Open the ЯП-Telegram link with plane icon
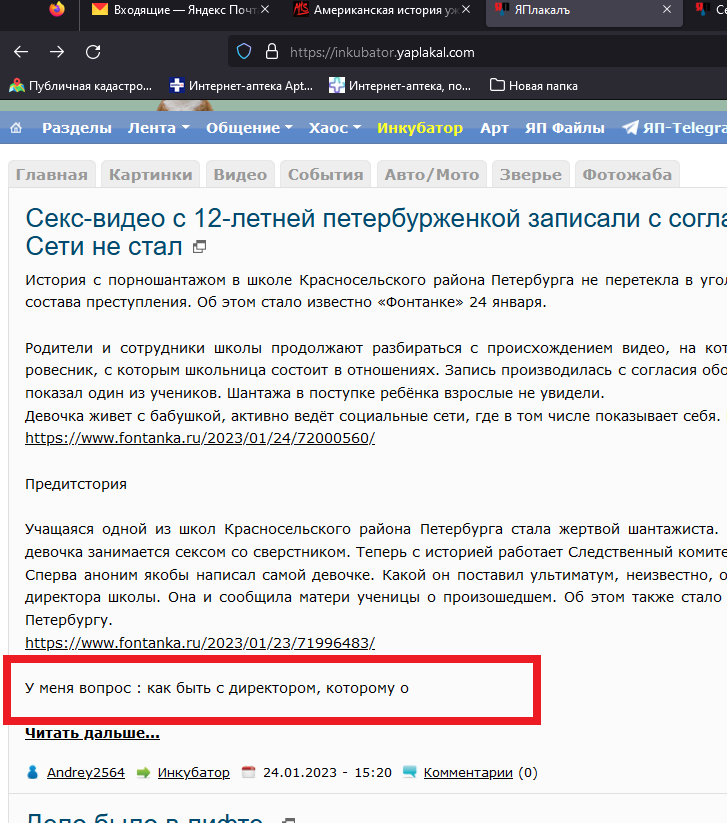727x823 pixels. (x=675, y=128)
